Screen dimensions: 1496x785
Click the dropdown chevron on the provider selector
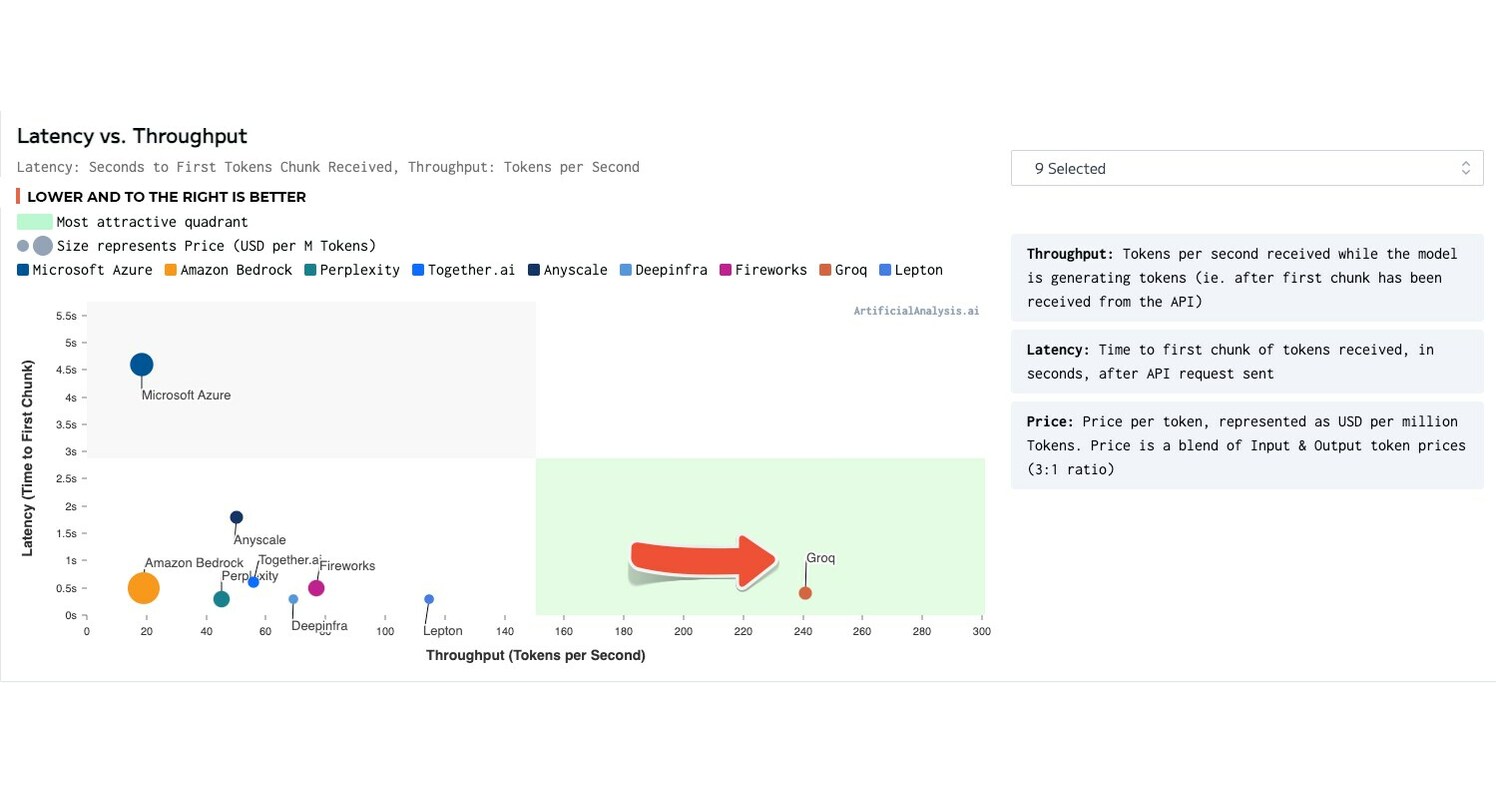click(1466, 167)
